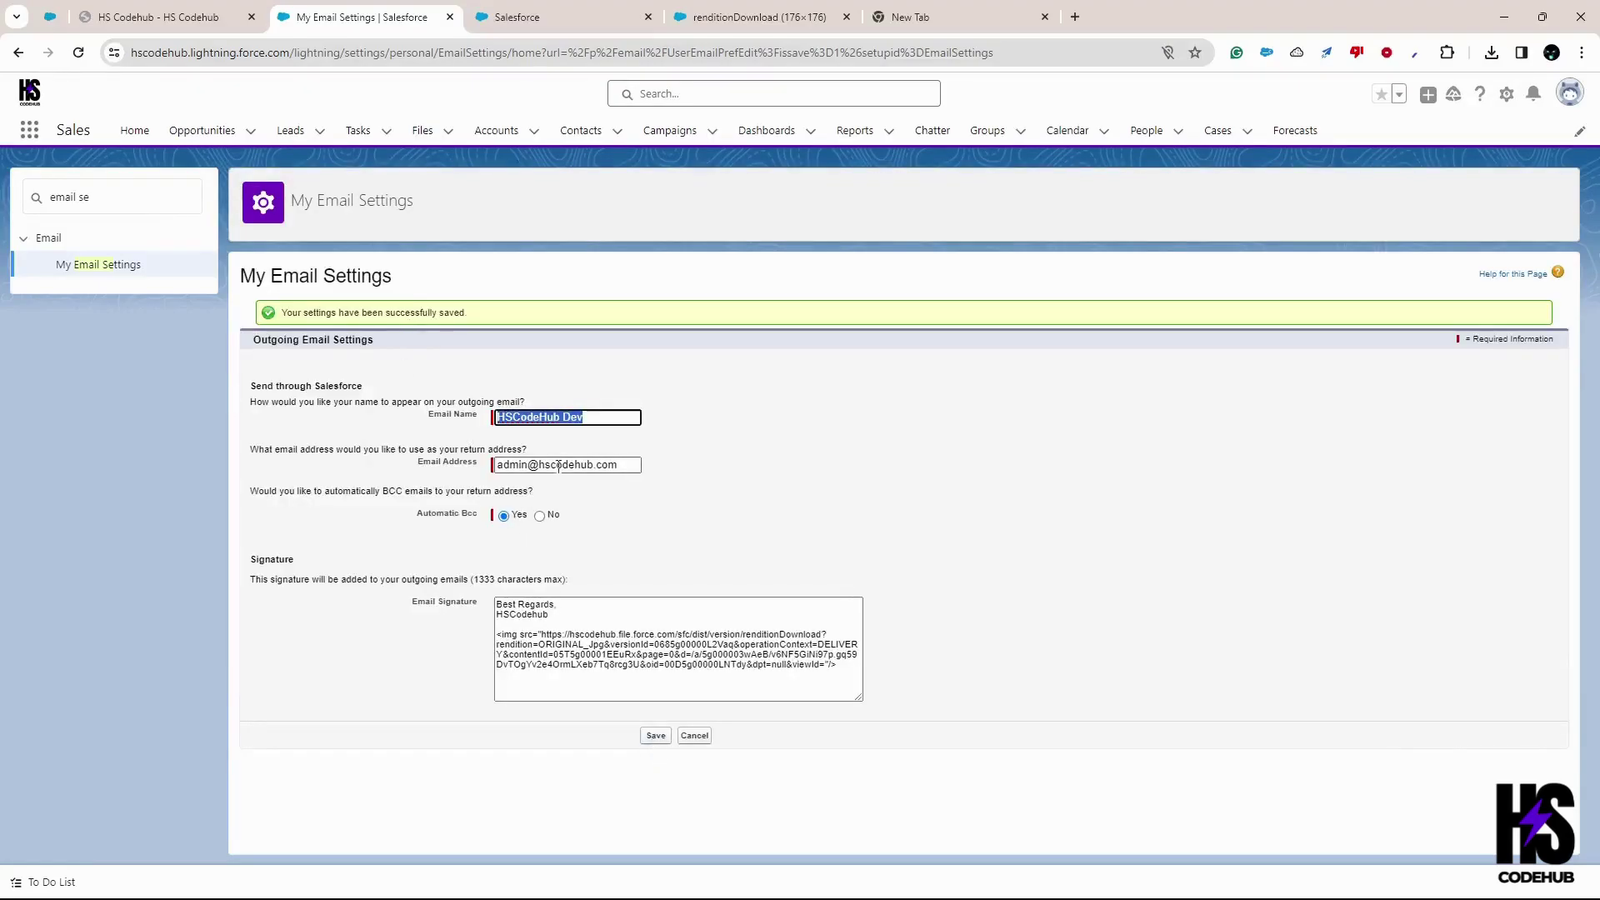
Task: Toggle the browser side panel icon
Action: [x=1521, y=53]
